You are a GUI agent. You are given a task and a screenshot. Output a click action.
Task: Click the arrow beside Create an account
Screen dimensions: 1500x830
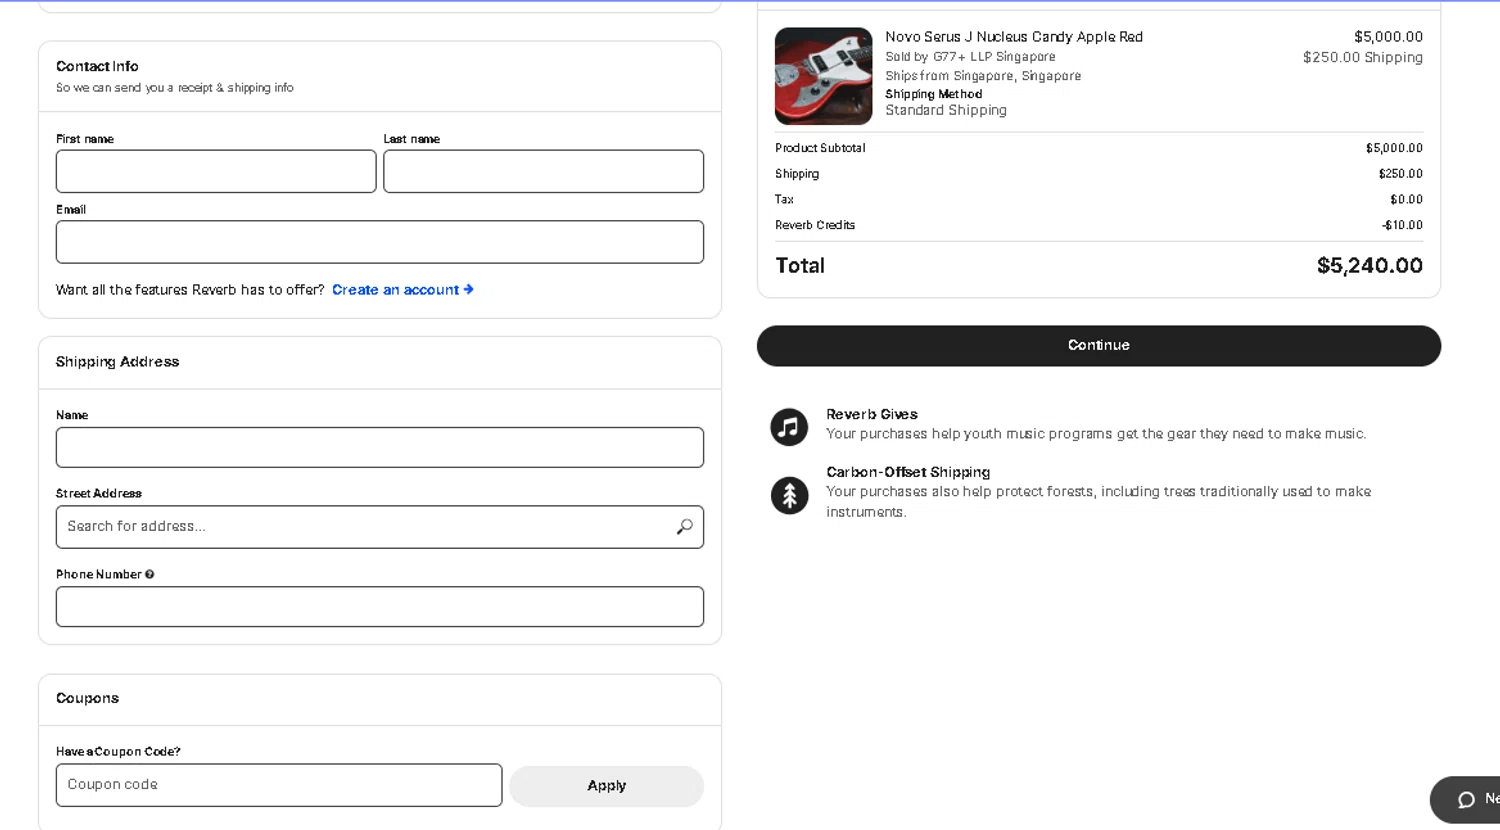point(468,290)
